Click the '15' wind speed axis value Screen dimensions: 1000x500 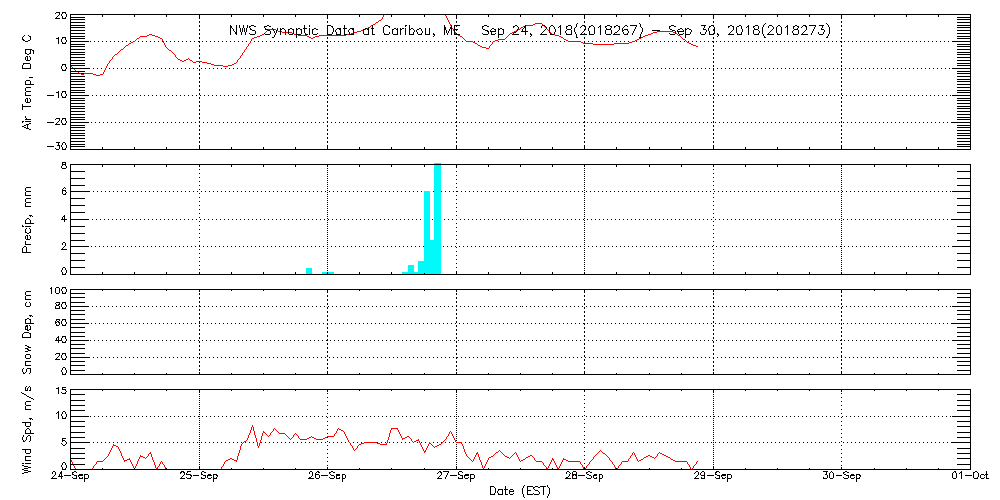click(60, 392)
